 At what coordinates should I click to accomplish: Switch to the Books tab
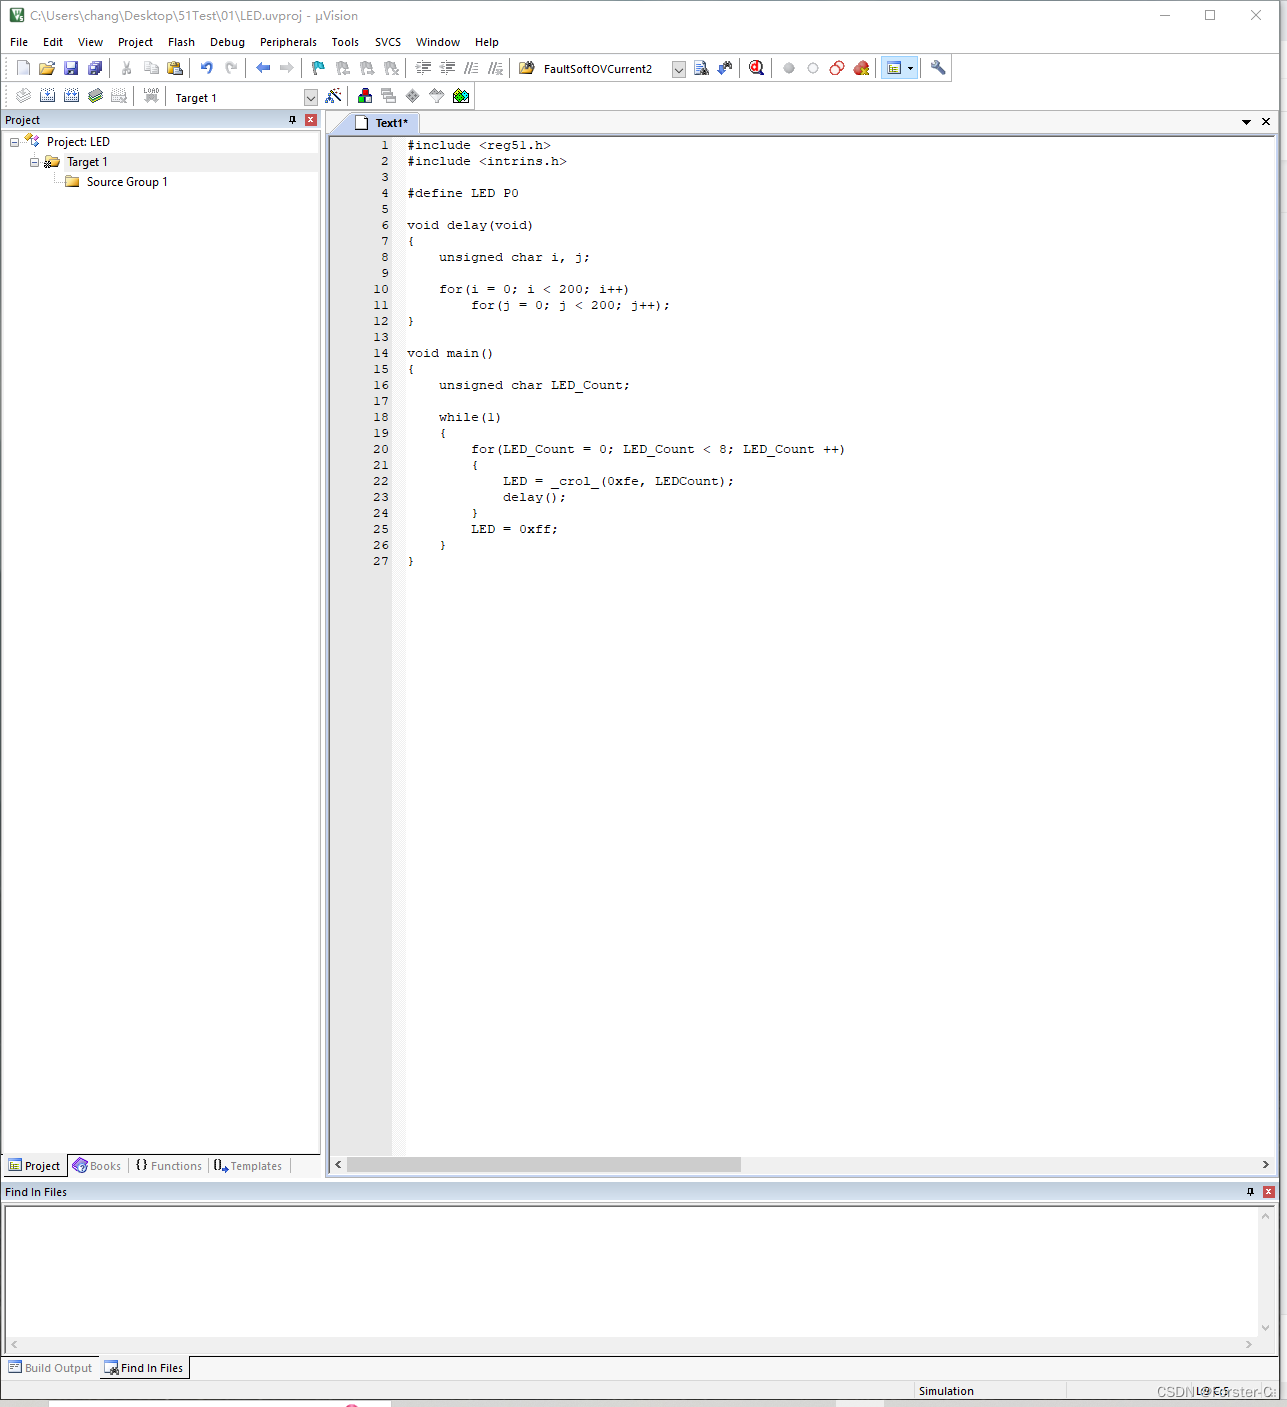click(97, 1166)
